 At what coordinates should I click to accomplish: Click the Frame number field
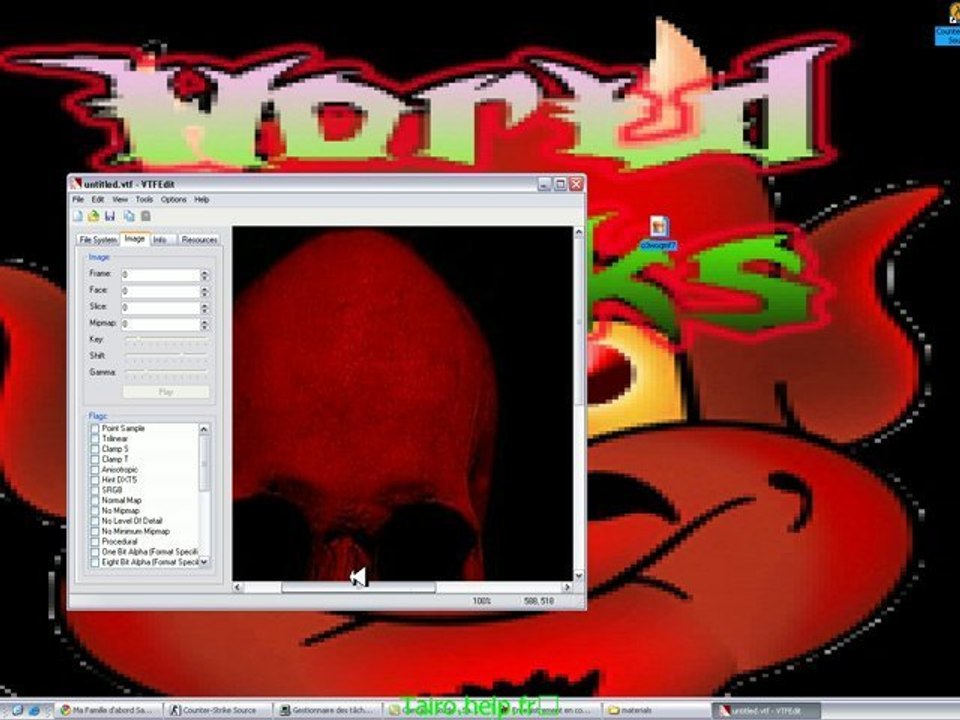160,275
